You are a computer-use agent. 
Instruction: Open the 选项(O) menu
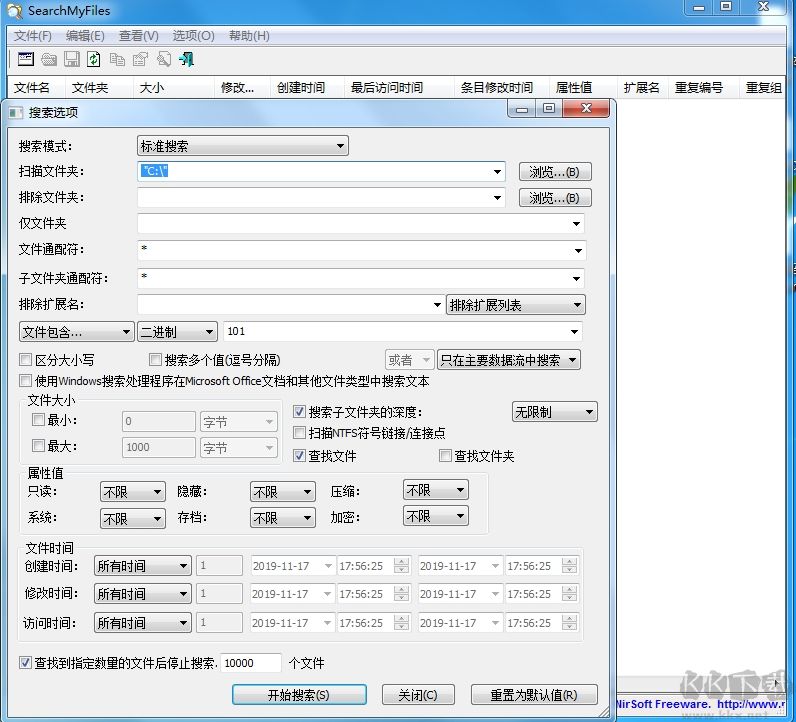193,36
